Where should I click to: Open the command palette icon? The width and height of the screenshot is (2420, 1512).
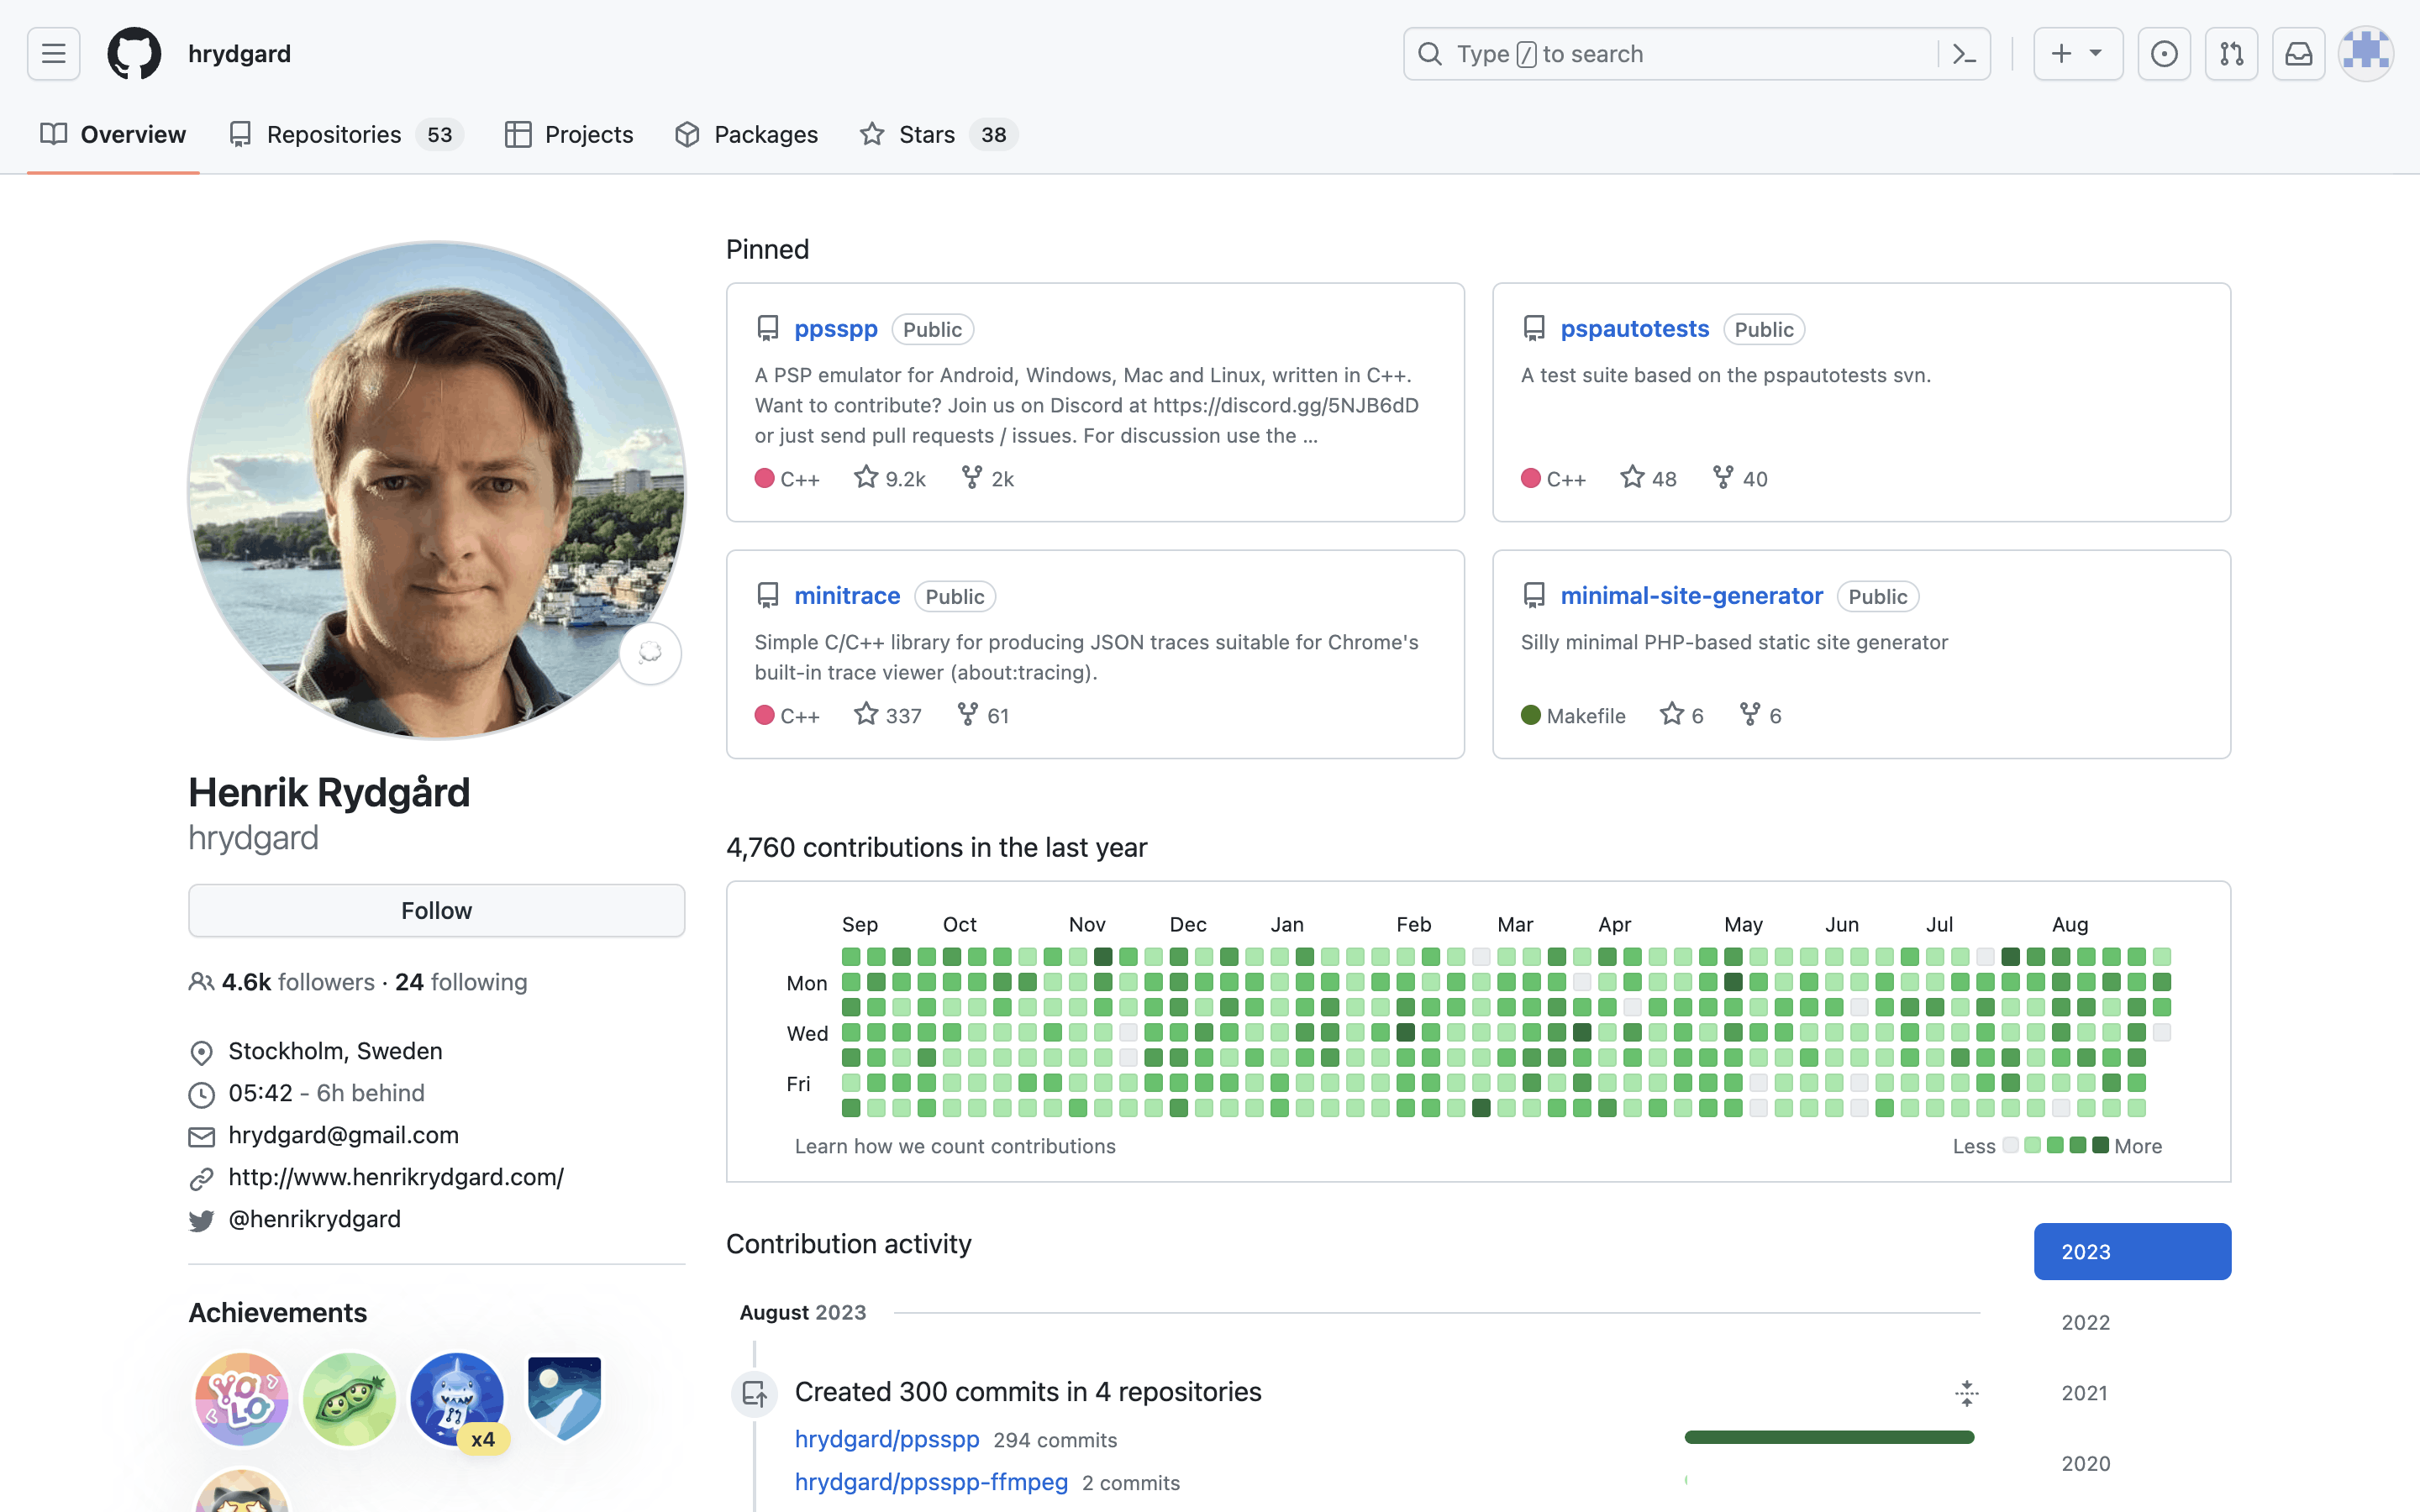click(x=1964, y=54)
